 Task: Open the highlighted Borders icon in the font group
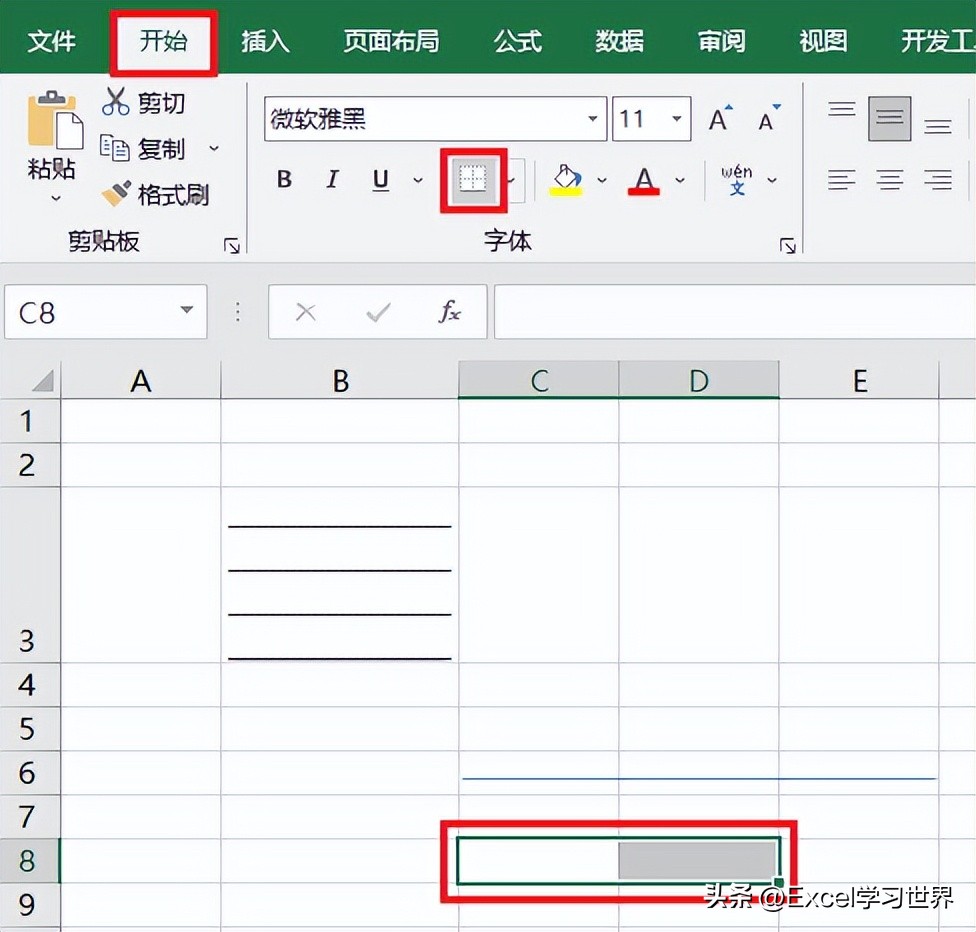[x=473, y=180]
